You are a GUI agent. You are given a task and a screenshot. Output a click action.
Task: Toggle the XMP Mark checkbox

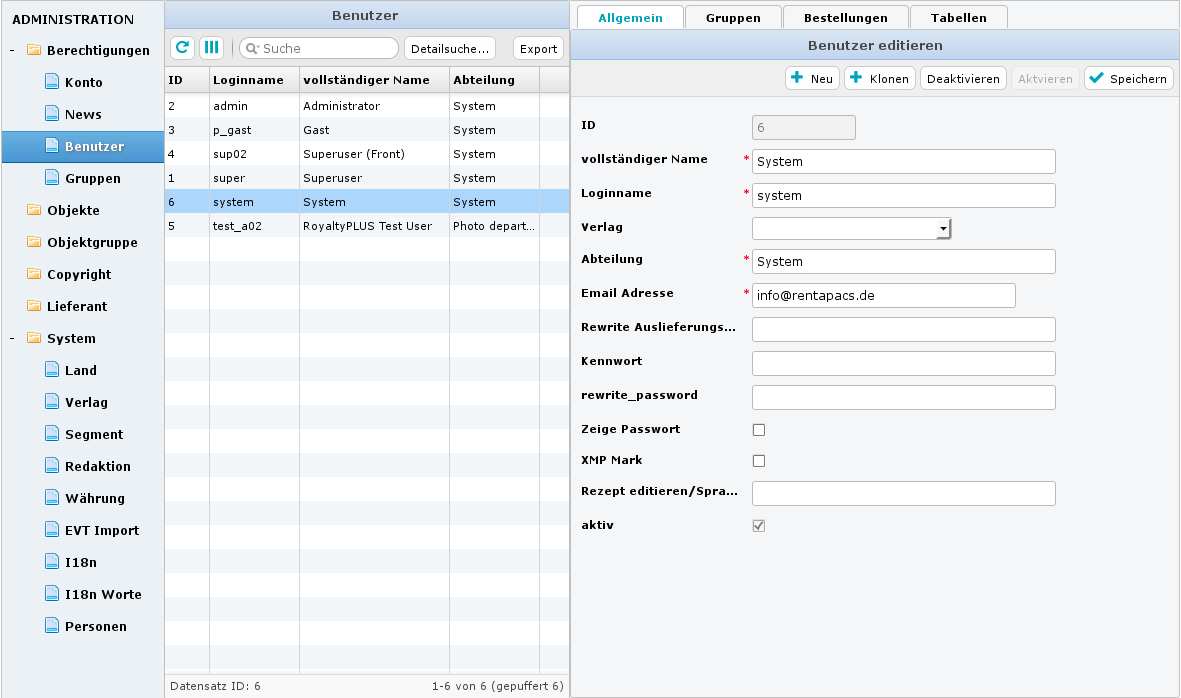click(758, 461)
